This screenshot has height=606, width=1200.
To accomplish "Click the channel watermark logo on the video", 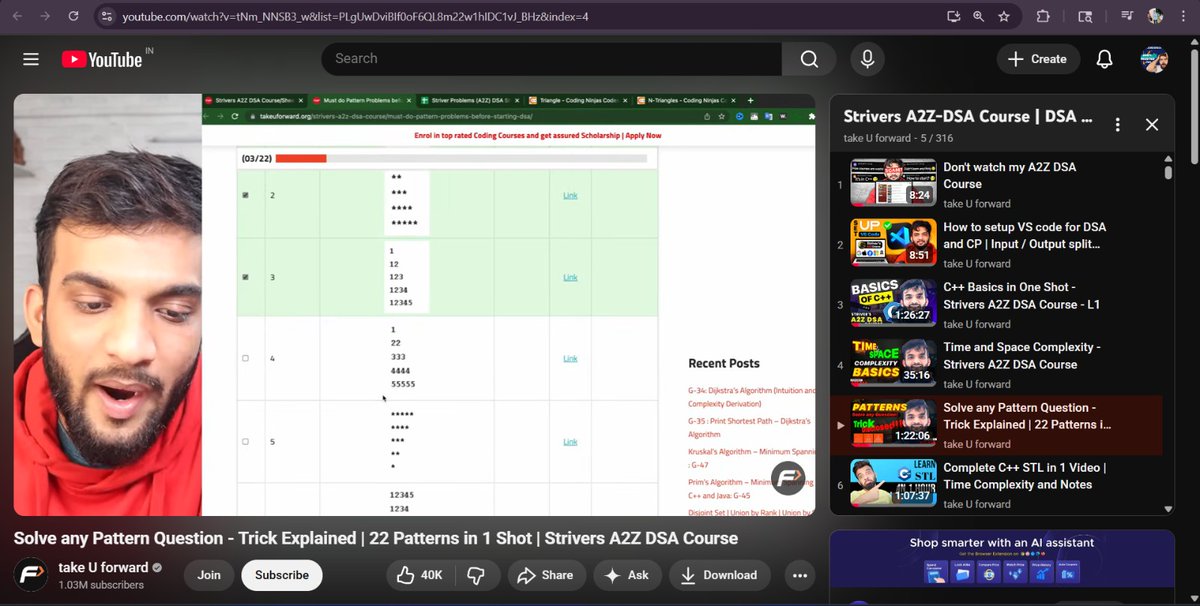I will tap(787, 479).
